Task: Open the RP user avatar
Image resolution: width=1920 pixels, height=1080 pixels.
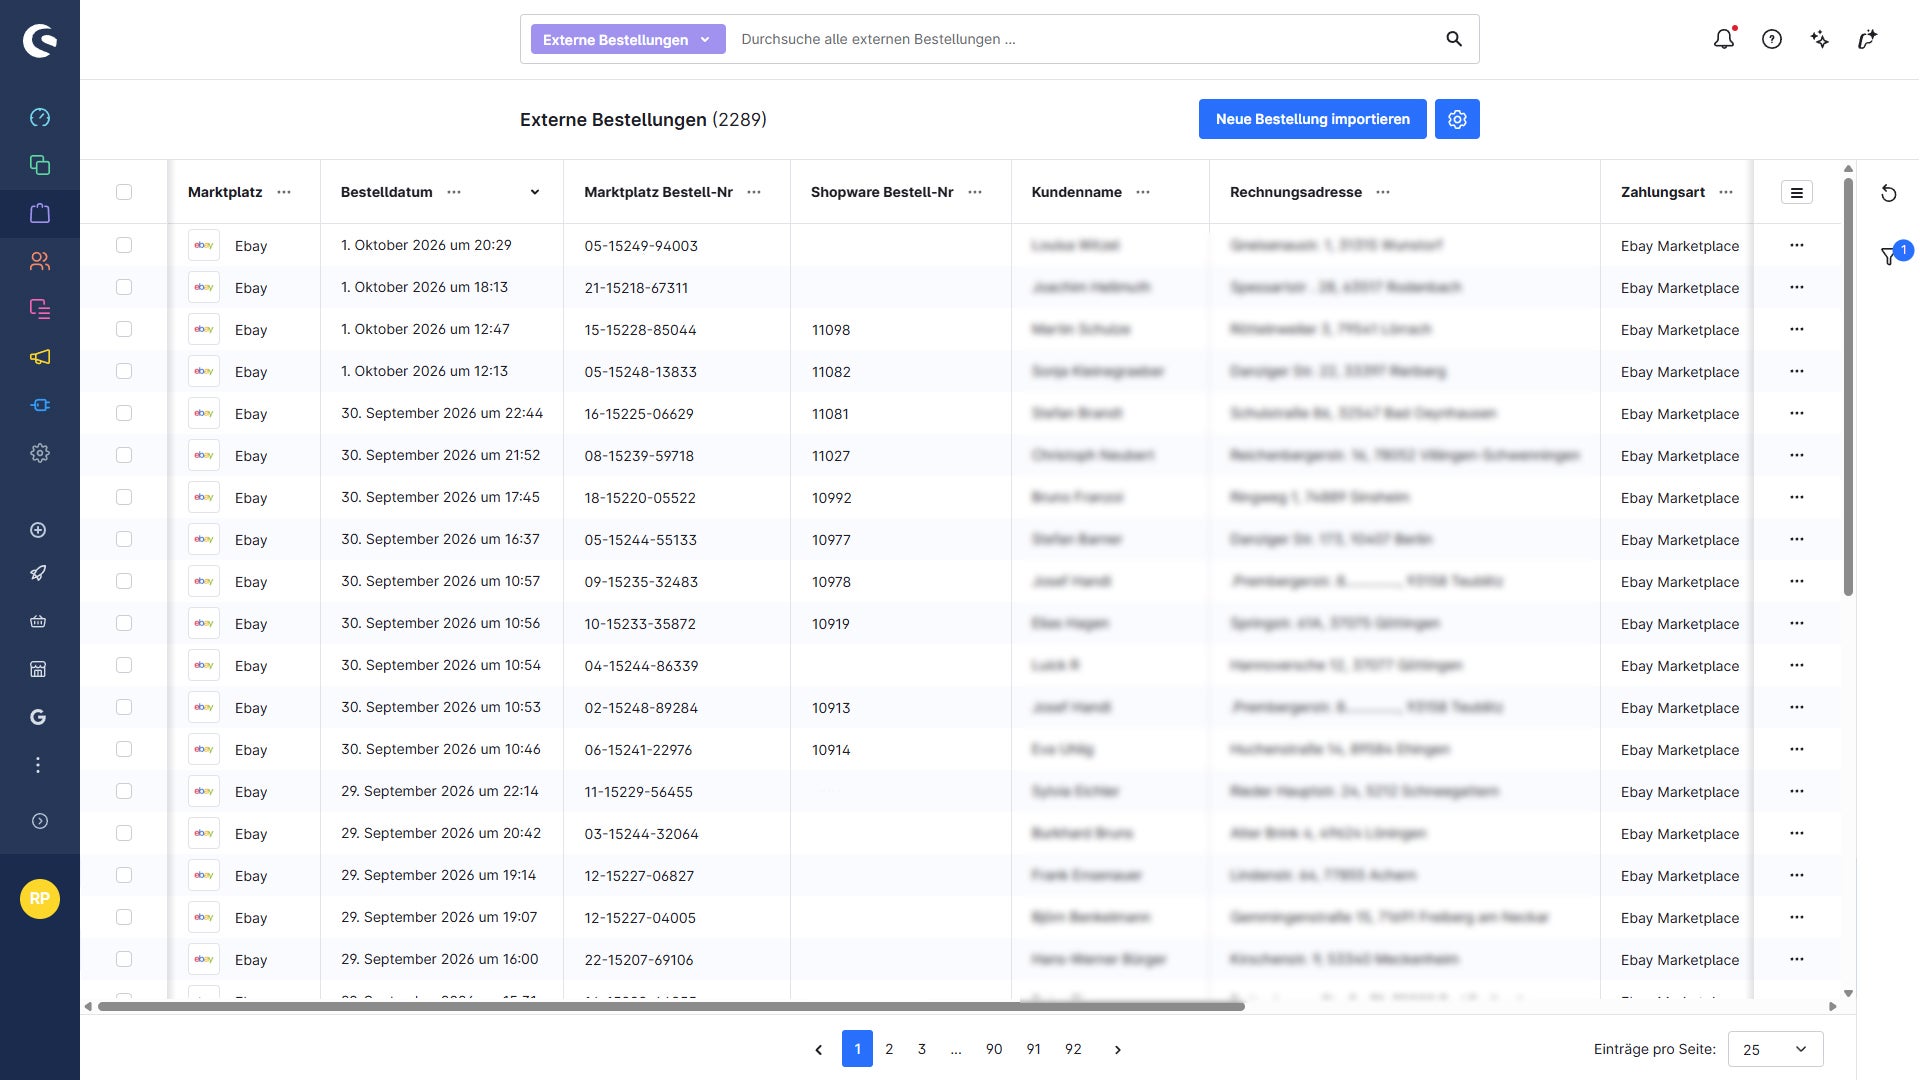Action: [x=40, y=898]
